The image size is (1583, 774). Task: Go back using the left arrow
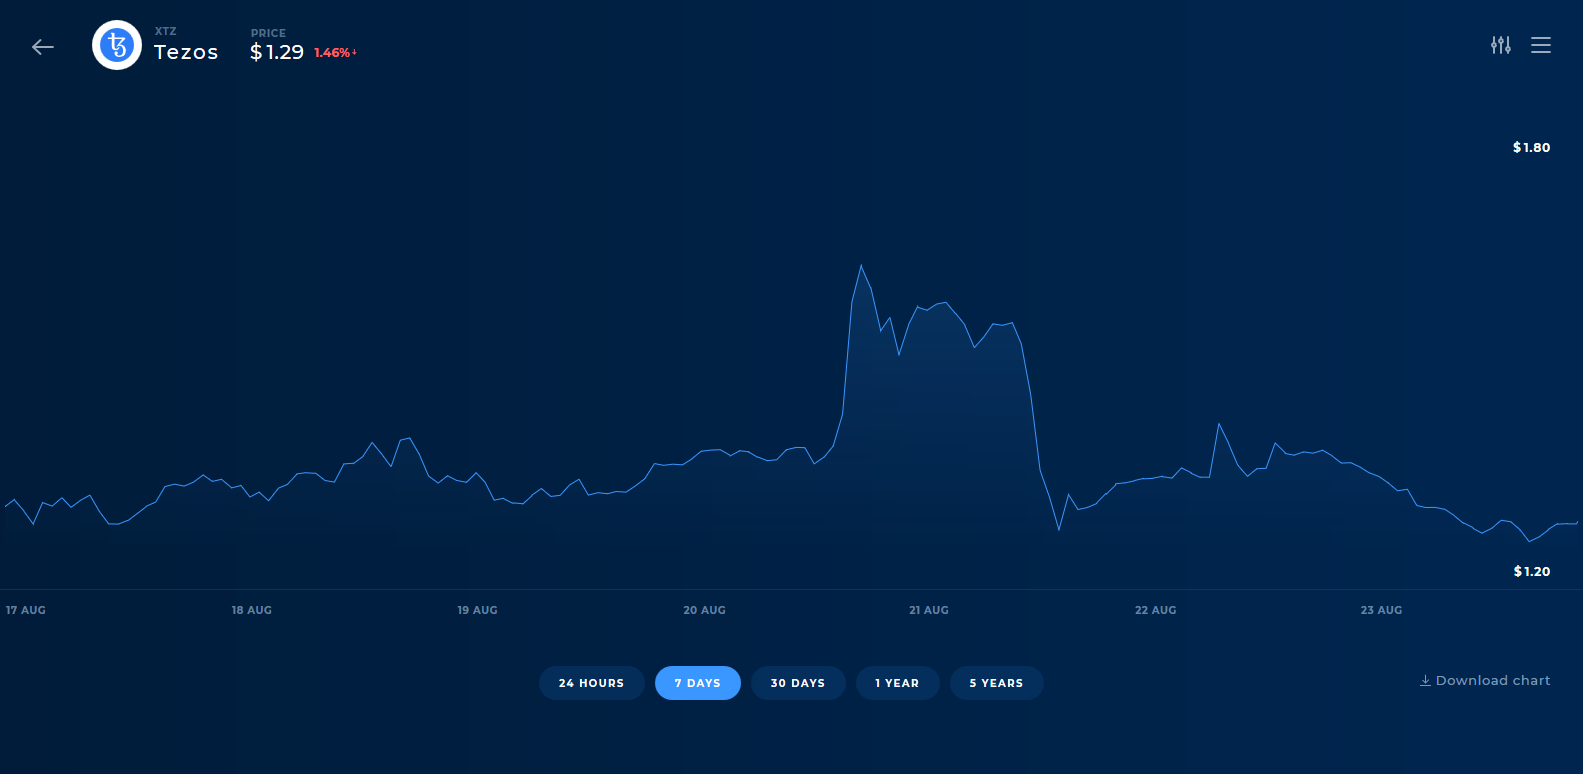(42, 47)
